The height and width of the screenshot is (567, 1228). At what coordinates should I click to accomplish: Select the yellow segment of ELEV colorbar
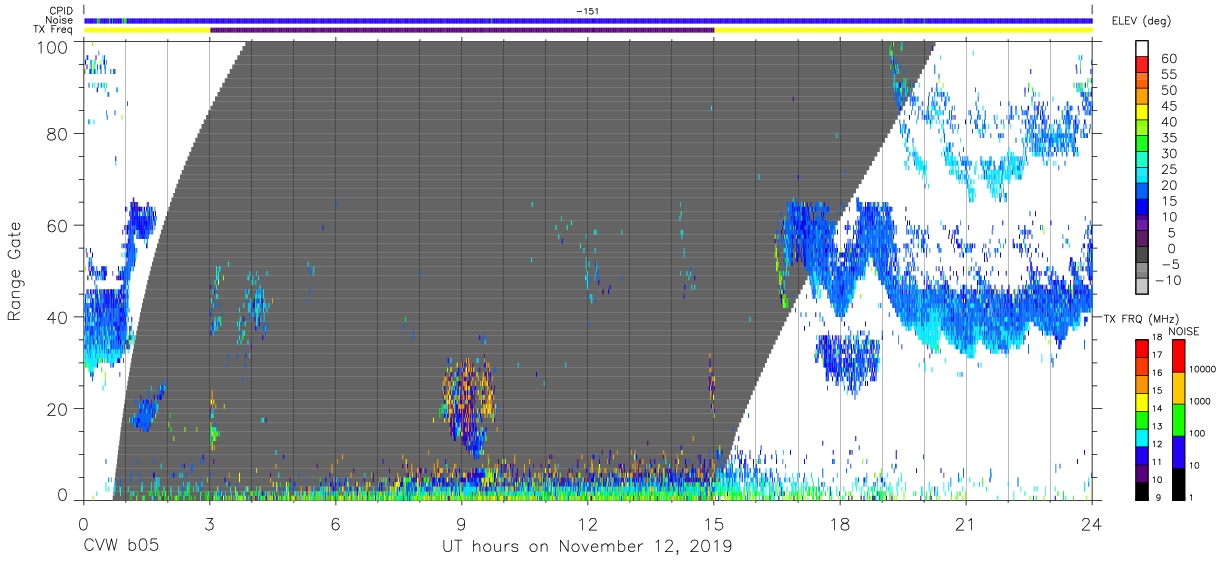[x=1142, y=114]
